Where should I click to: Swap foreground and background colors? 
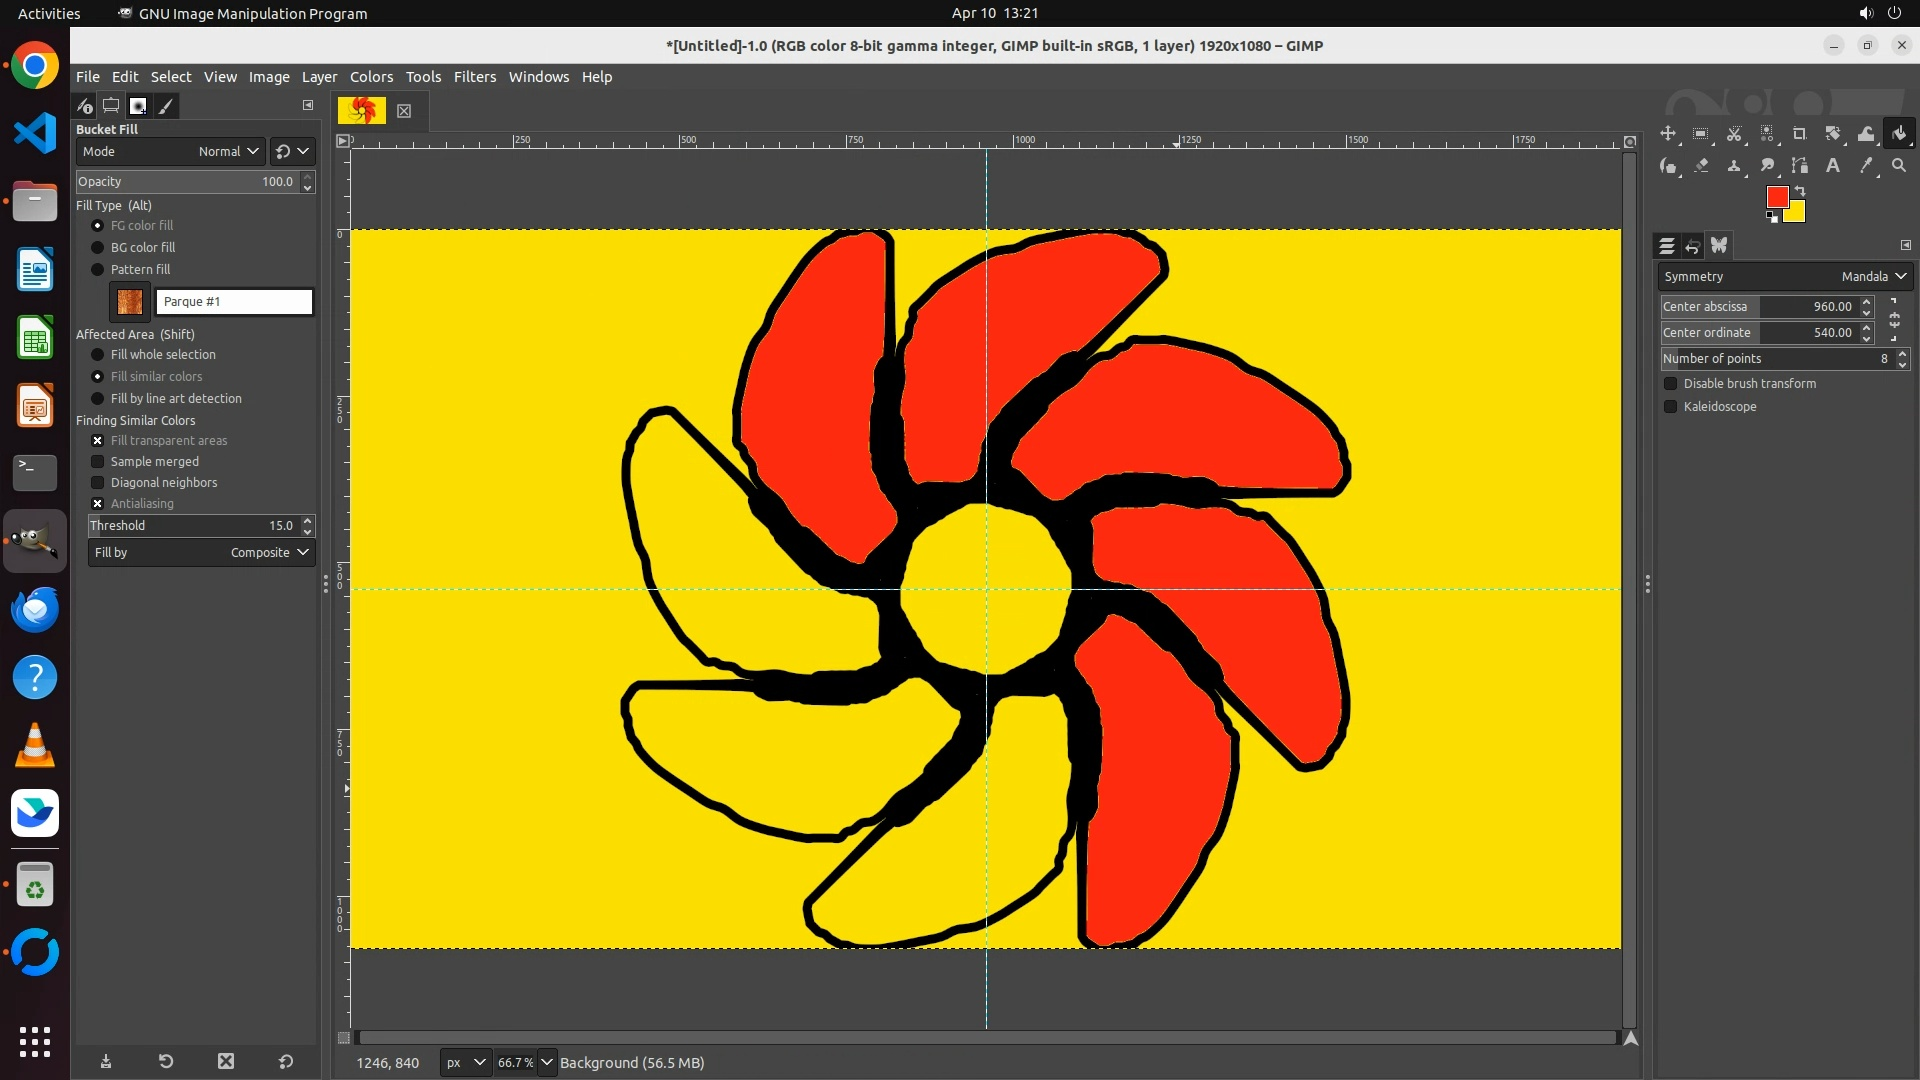(1800, 190)
